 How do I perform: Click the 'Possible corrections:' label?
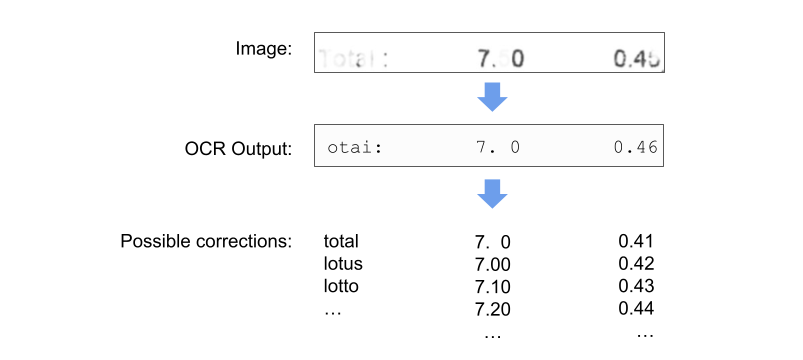tap(206, 241)
